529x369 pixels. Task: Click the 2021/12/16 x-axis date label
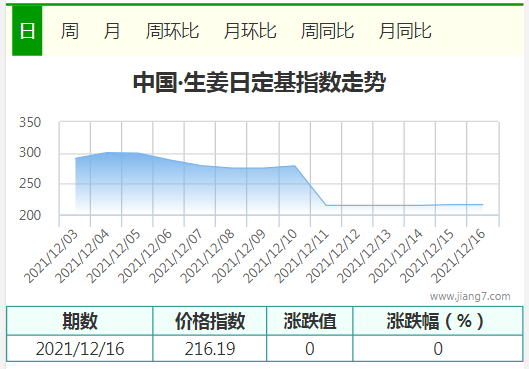[457, 256]
